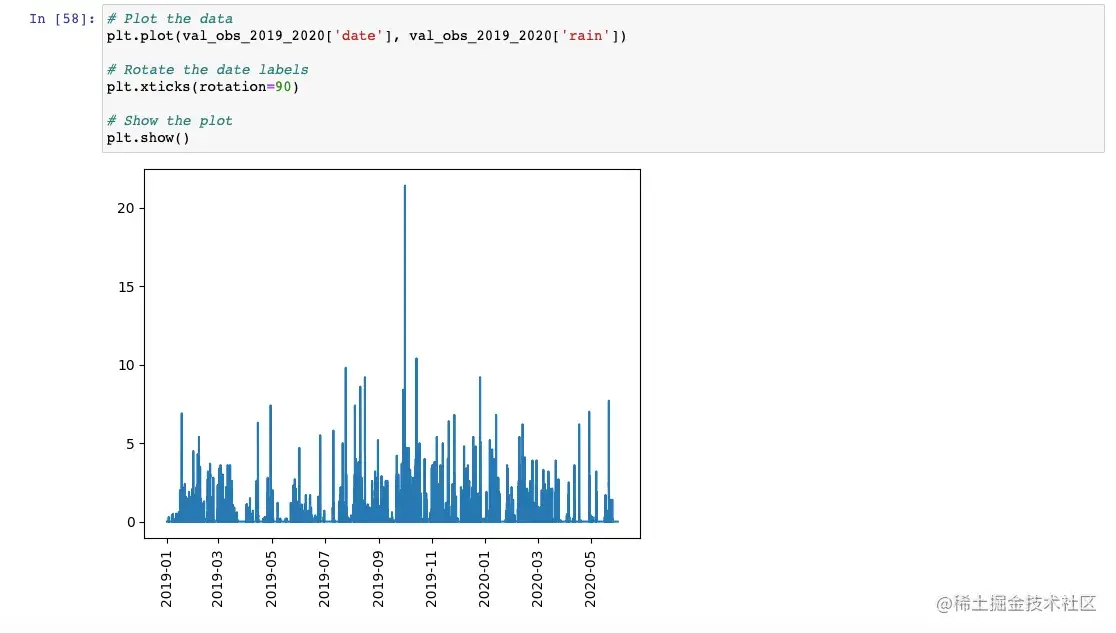
Task: Select the In [58] cell prompt label
Action: point(62,19)
